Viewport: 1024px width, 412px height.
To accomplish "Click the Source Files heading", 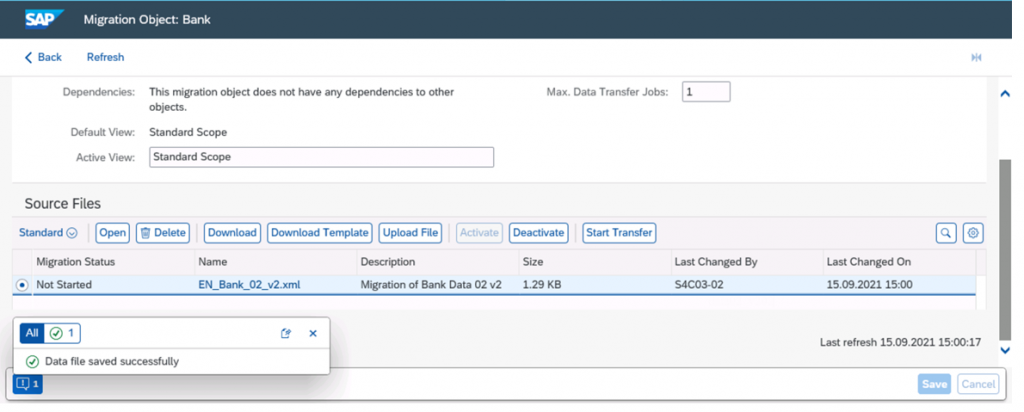I will pos(63,204).
